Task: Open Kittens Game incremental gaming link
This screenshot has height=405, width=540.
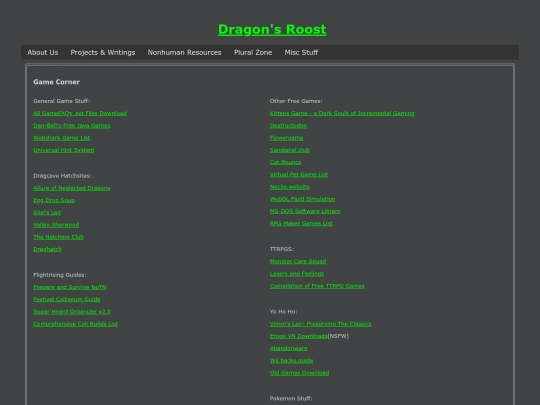Action: [x=342, y=113]
